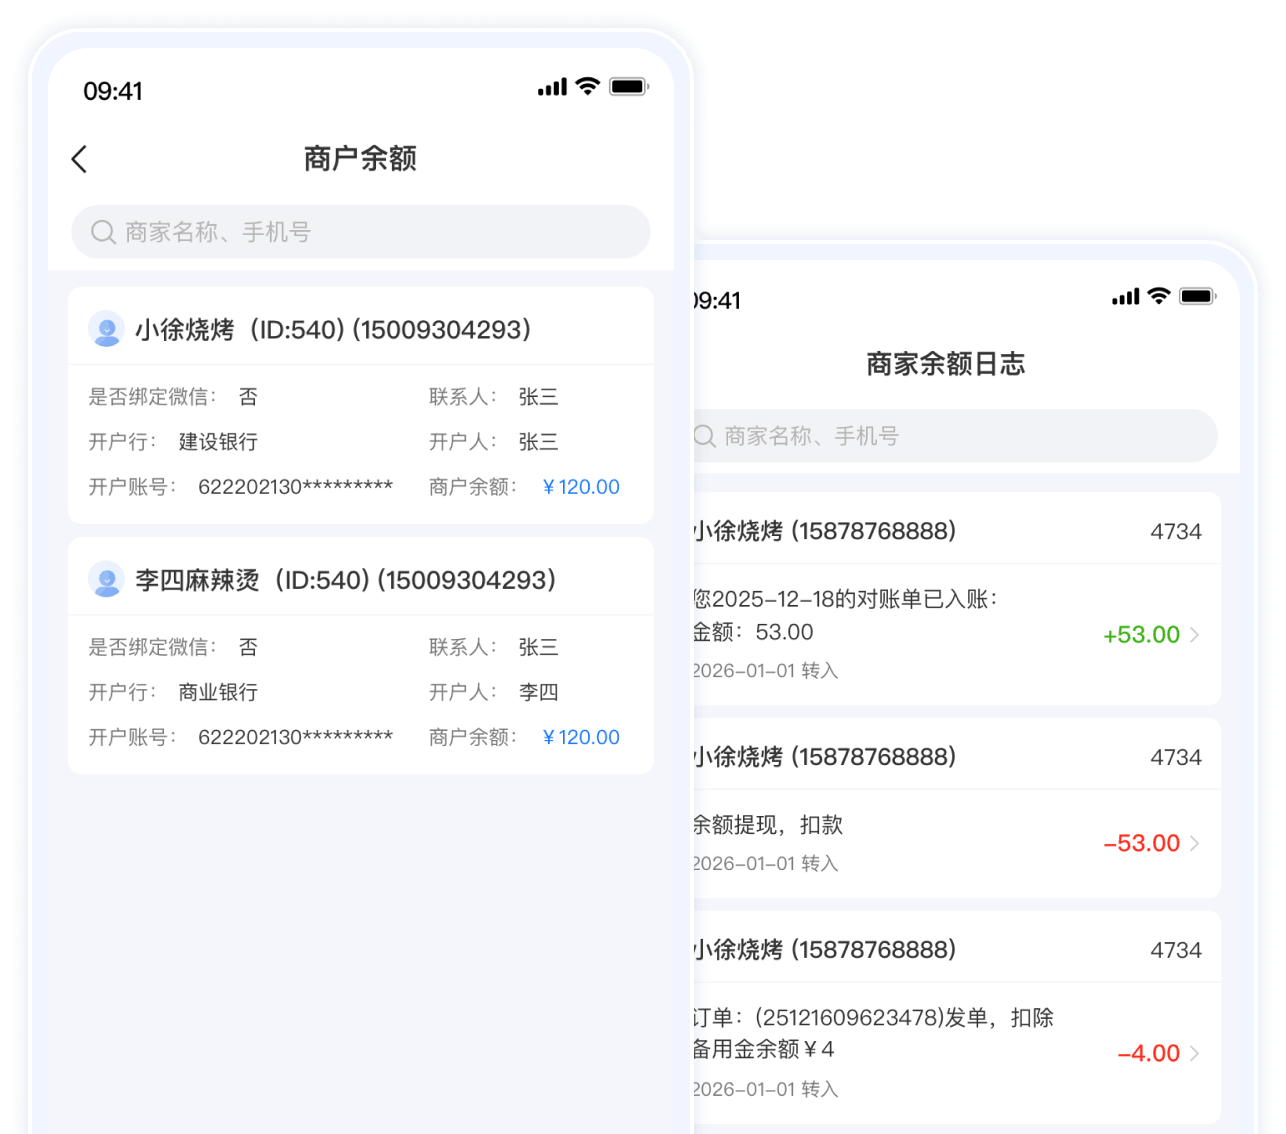Click the avatar icon beside 小徐烧烤
1286x1134 pixels.
coord(106,329)
